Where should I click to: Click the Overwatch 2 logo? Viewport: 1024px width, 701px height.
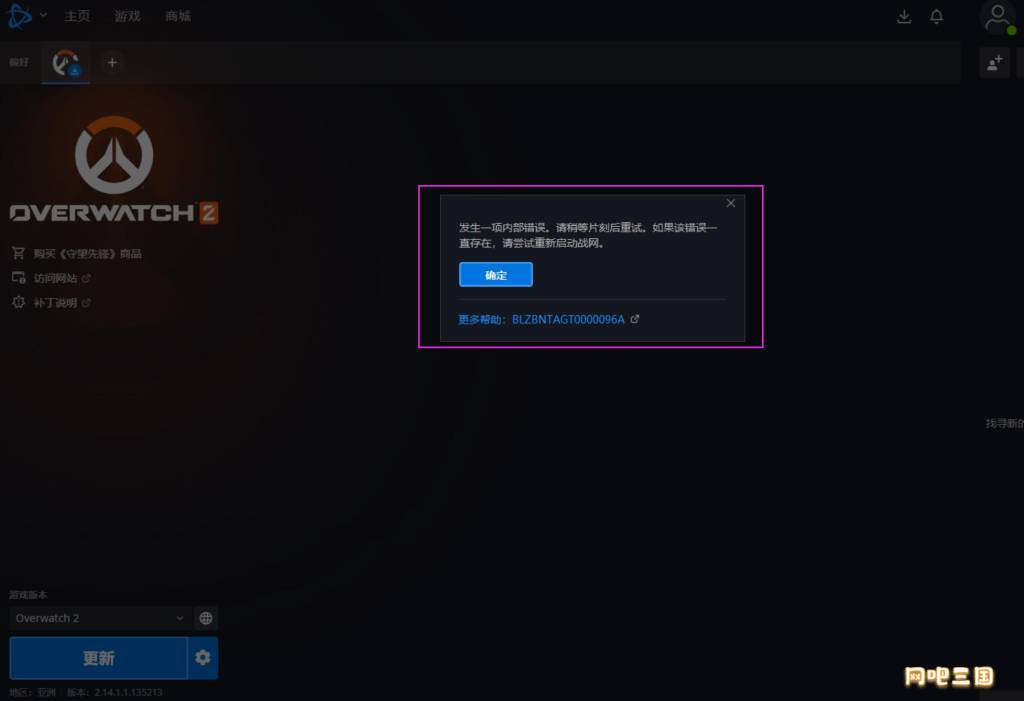pos(114,170)
